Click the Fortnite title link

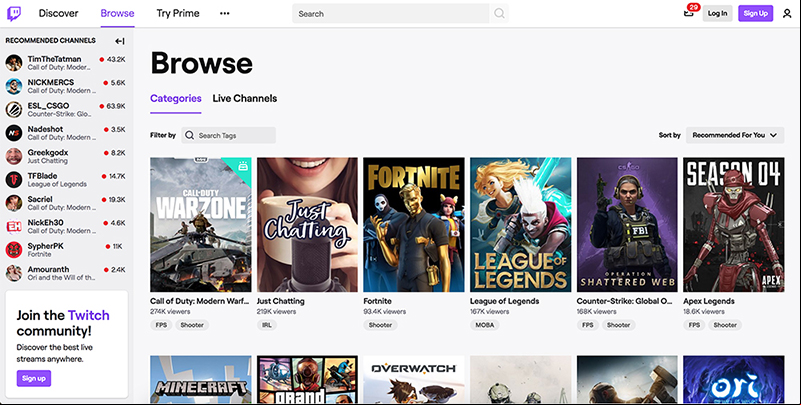(x=378, y=301)
